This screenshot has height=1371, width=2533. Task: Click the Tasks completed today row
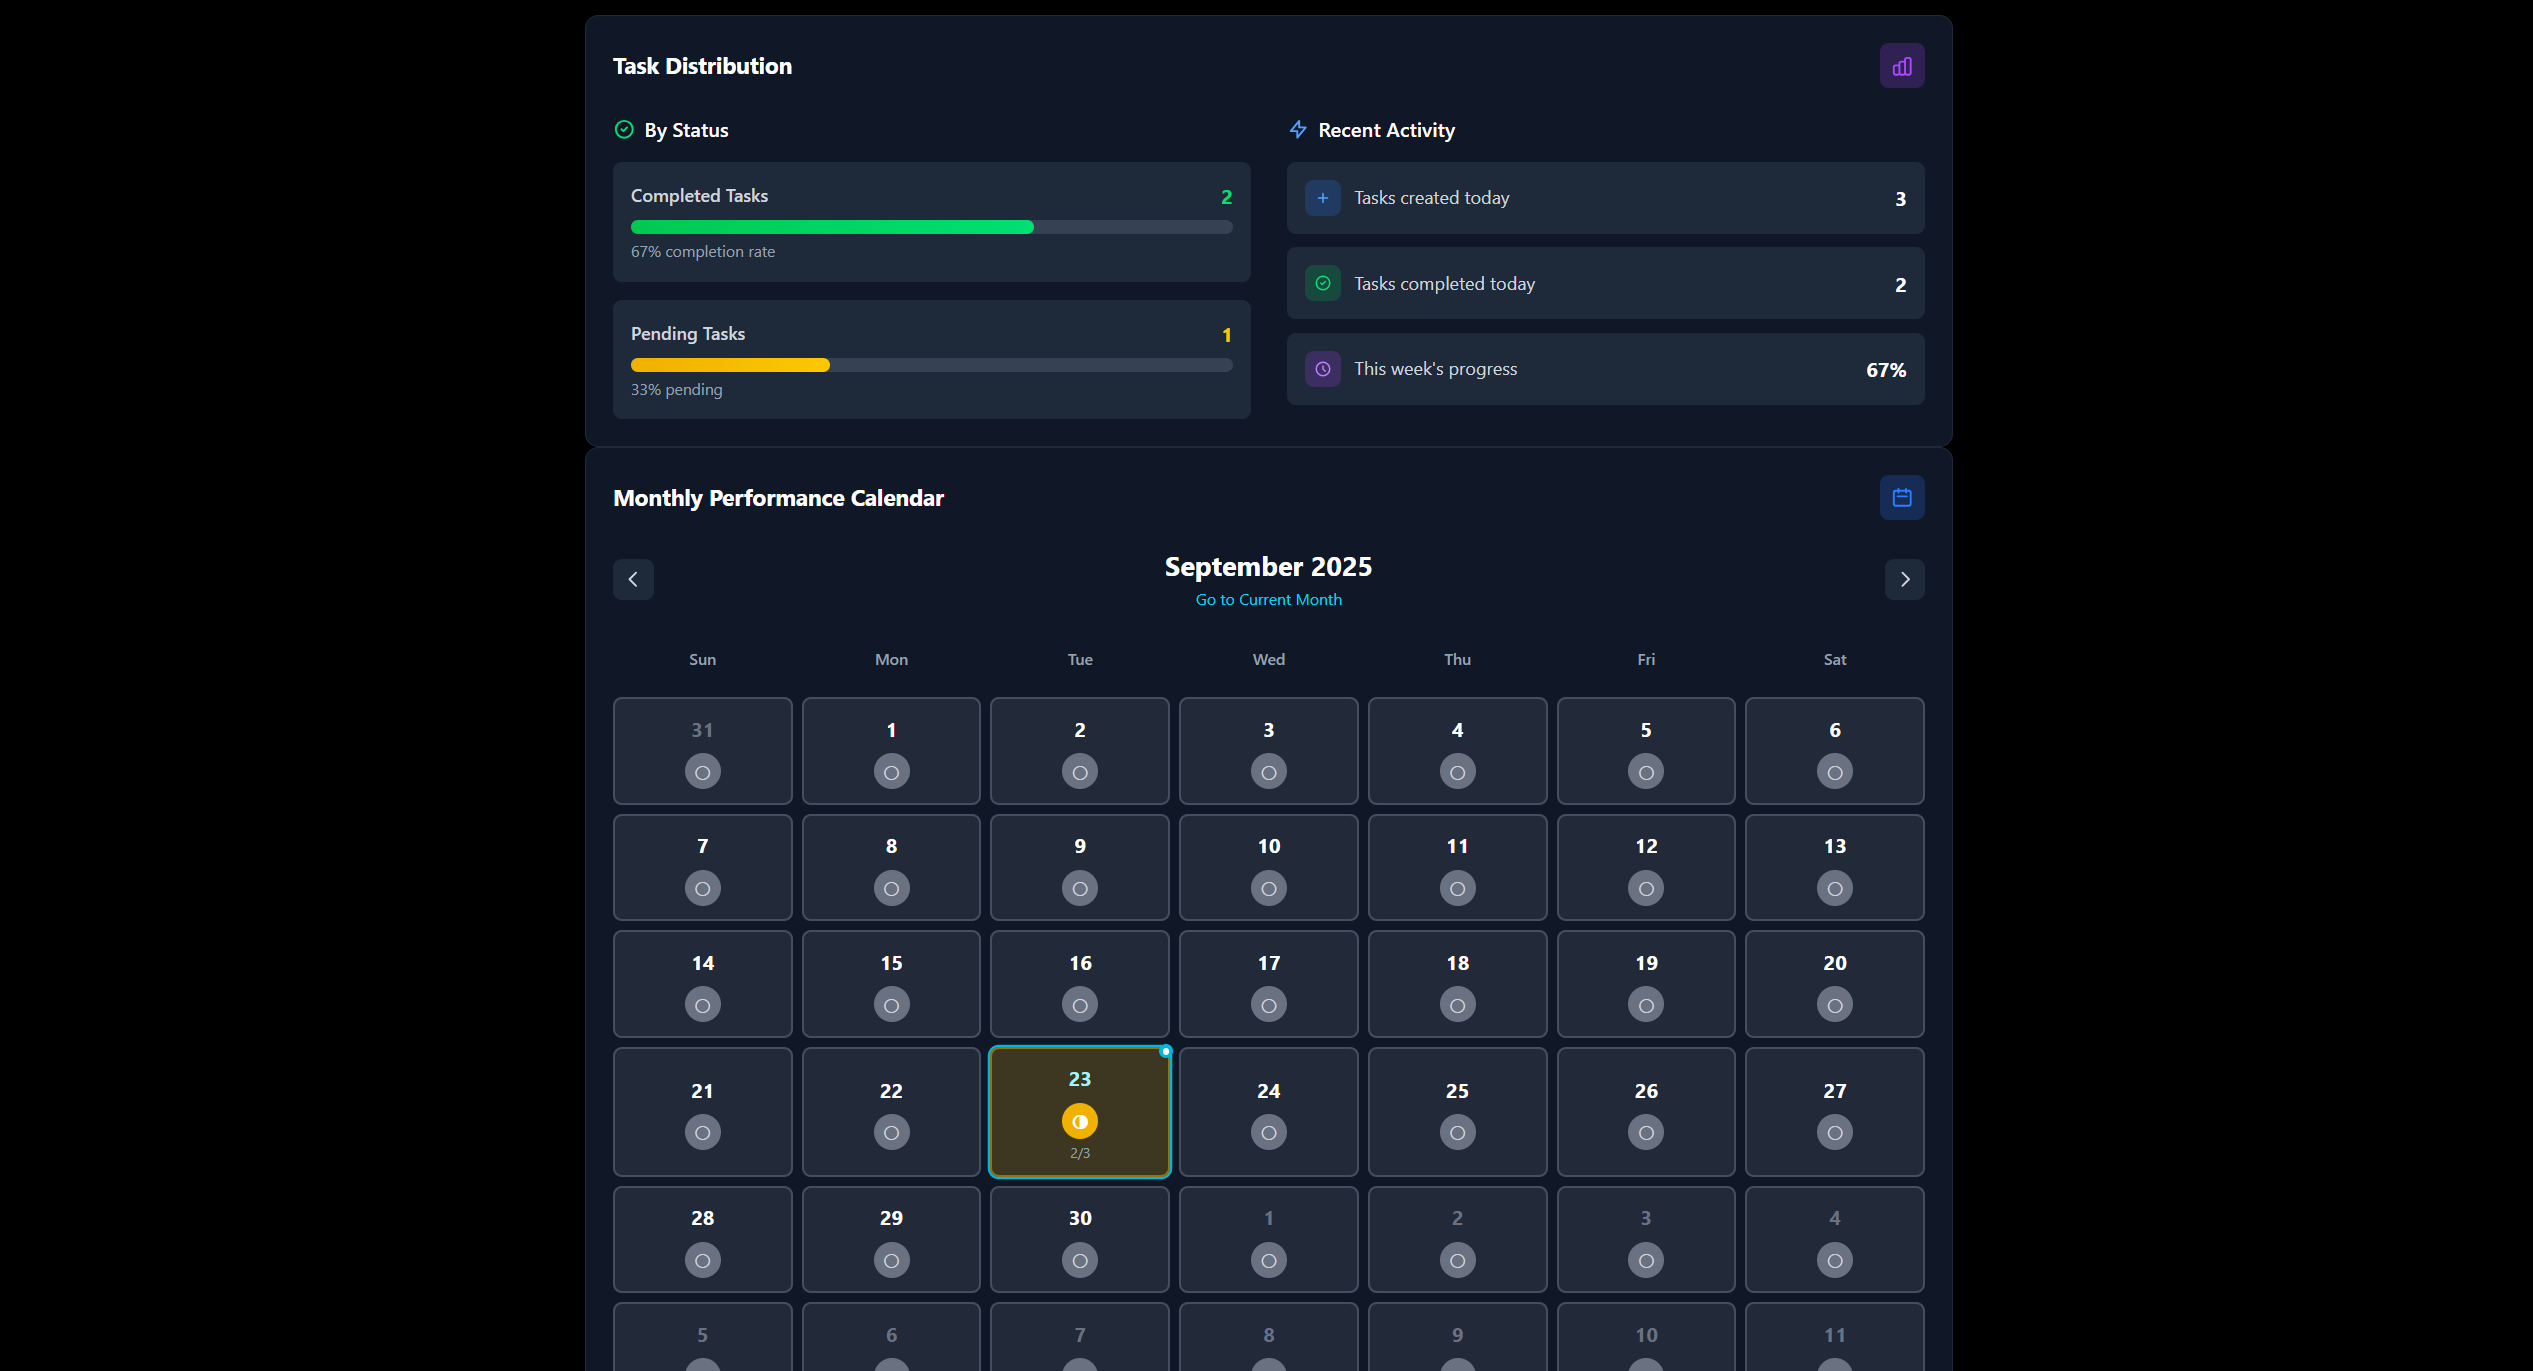point(1605,283)
